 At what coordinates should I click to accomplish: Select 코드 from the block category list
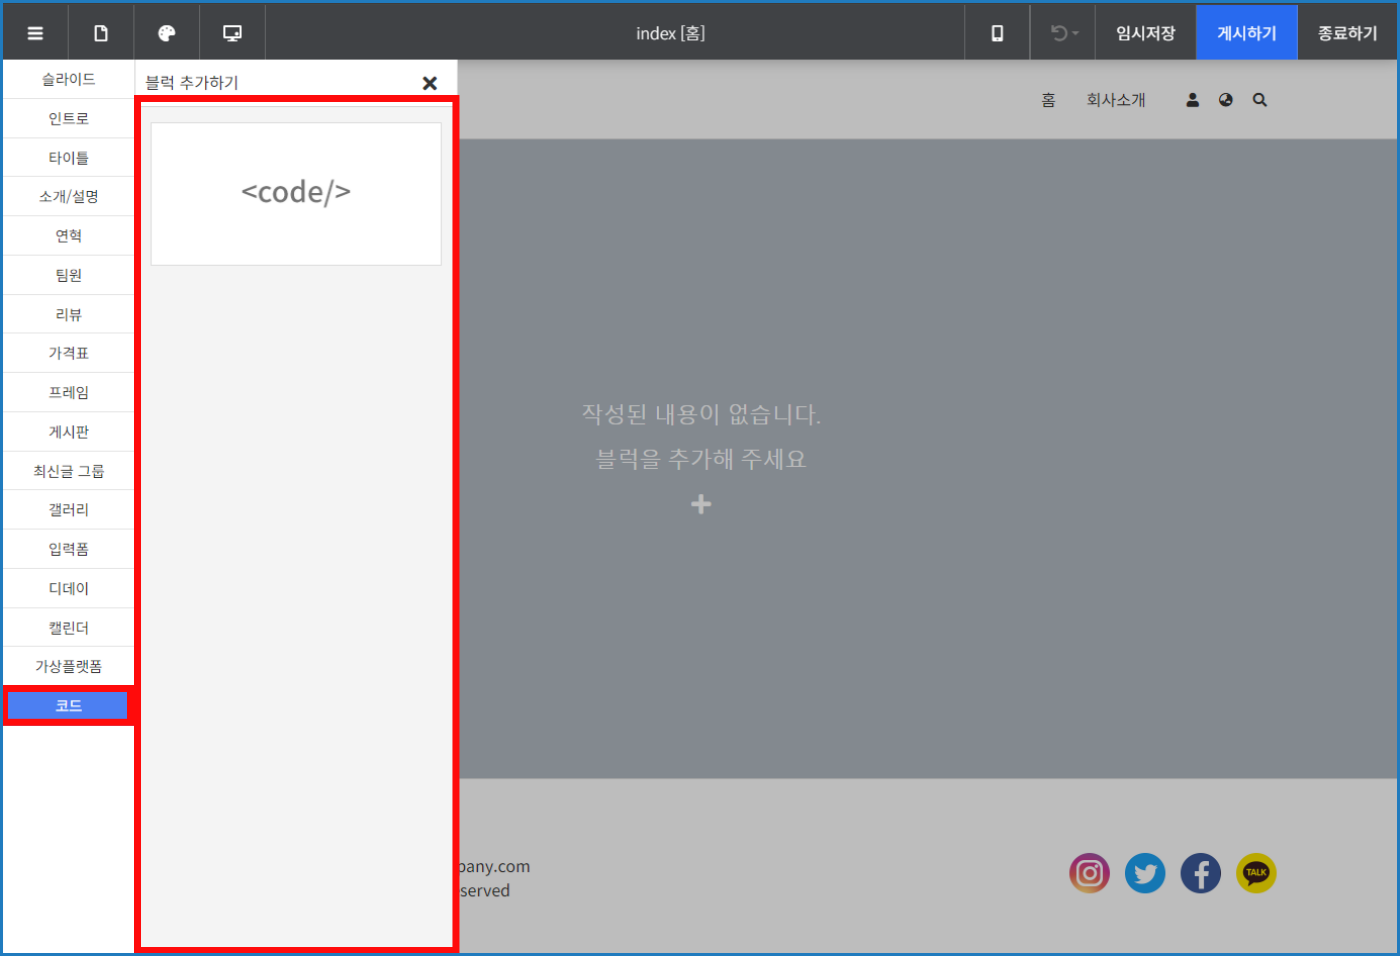tap(67, 705)
